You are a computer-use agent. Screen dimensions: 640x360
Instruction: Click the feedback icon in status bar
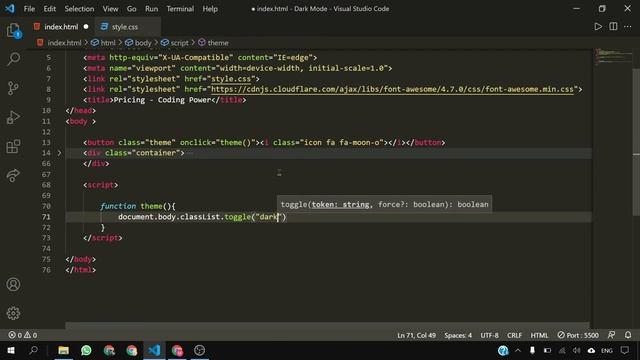611,335
